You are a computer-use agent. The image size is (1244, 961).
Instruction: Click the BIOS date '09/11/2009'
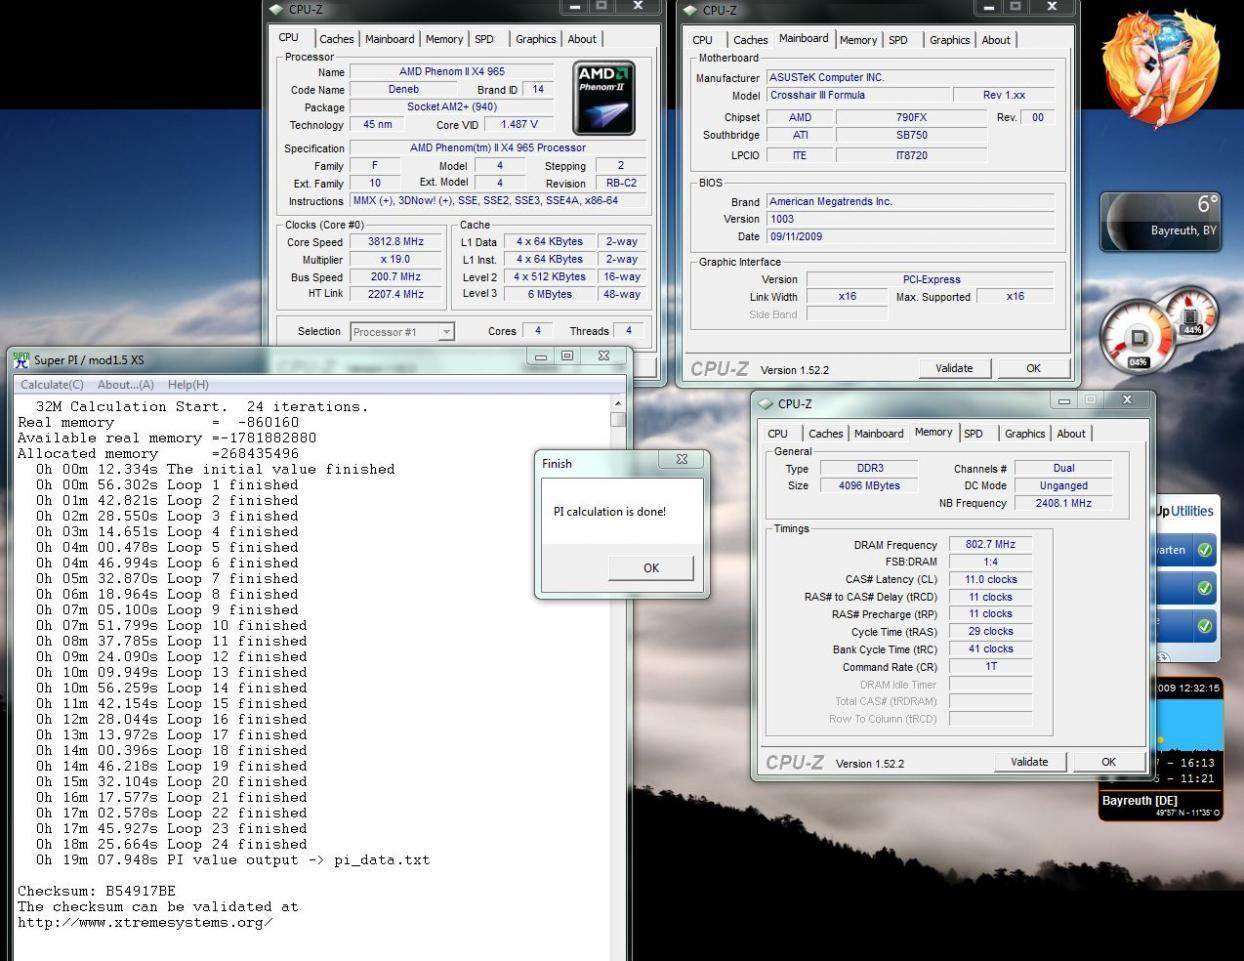(910, 237)
